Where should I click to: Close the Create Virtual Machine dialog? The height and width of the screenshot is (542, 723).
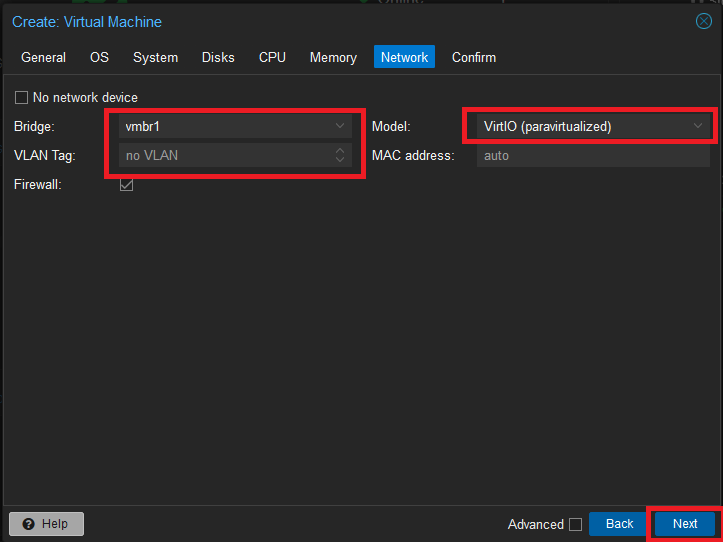click(x=704, y=21)
